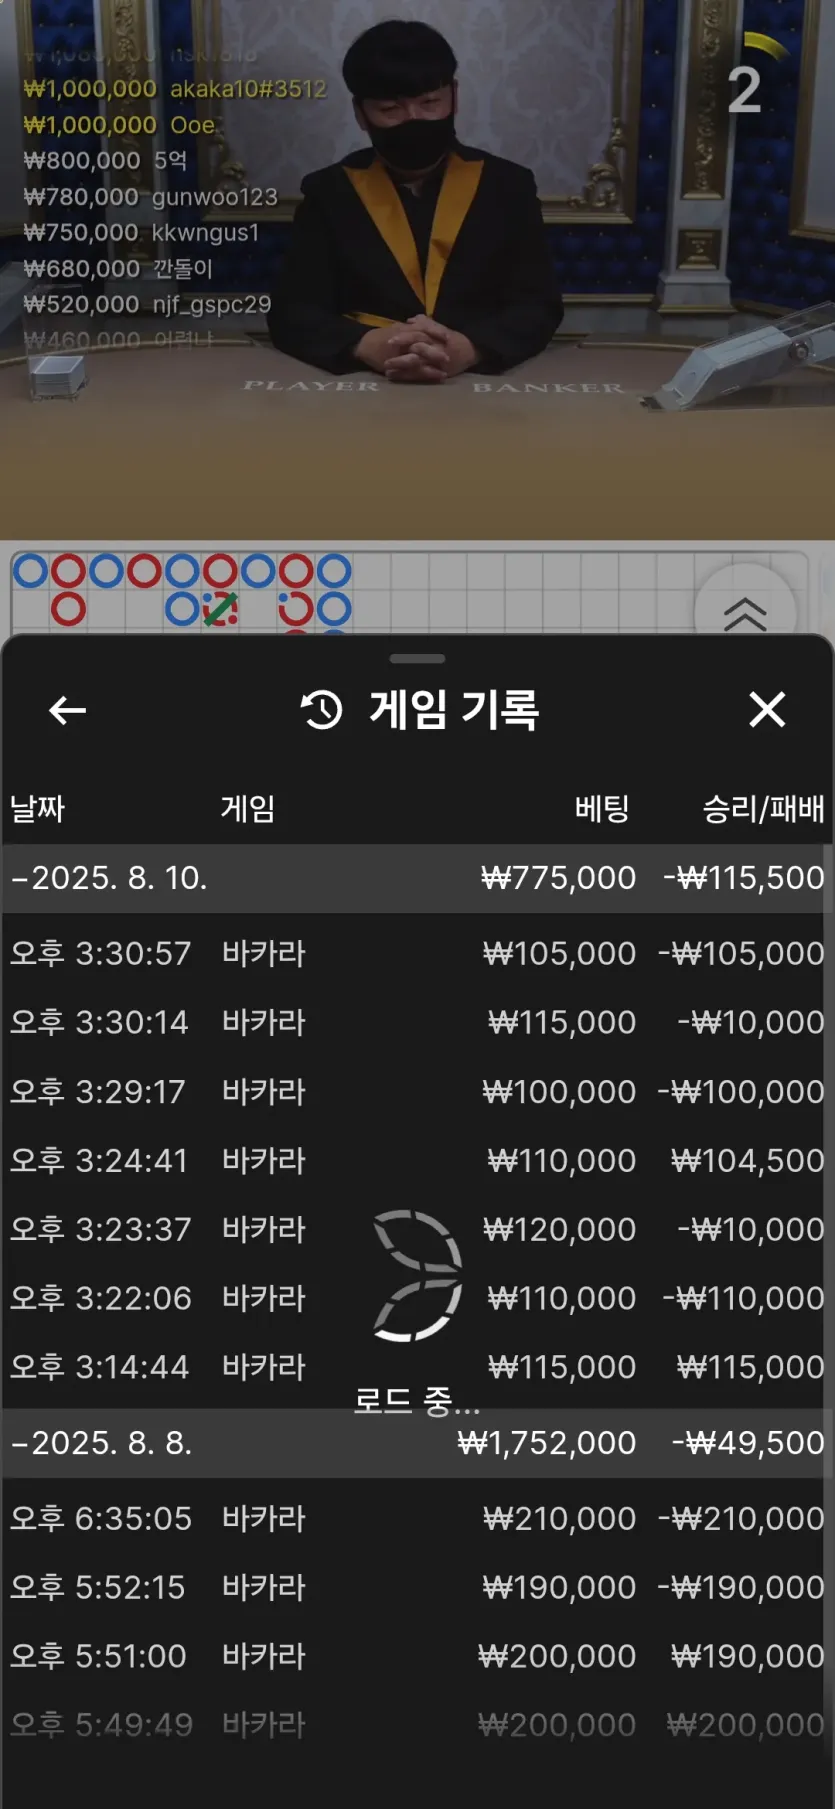The width and height of the screenshot is (835, 1809).
Task: Select the 오후 3:29:17 game entry
Action: click(x=416, y=1091)
